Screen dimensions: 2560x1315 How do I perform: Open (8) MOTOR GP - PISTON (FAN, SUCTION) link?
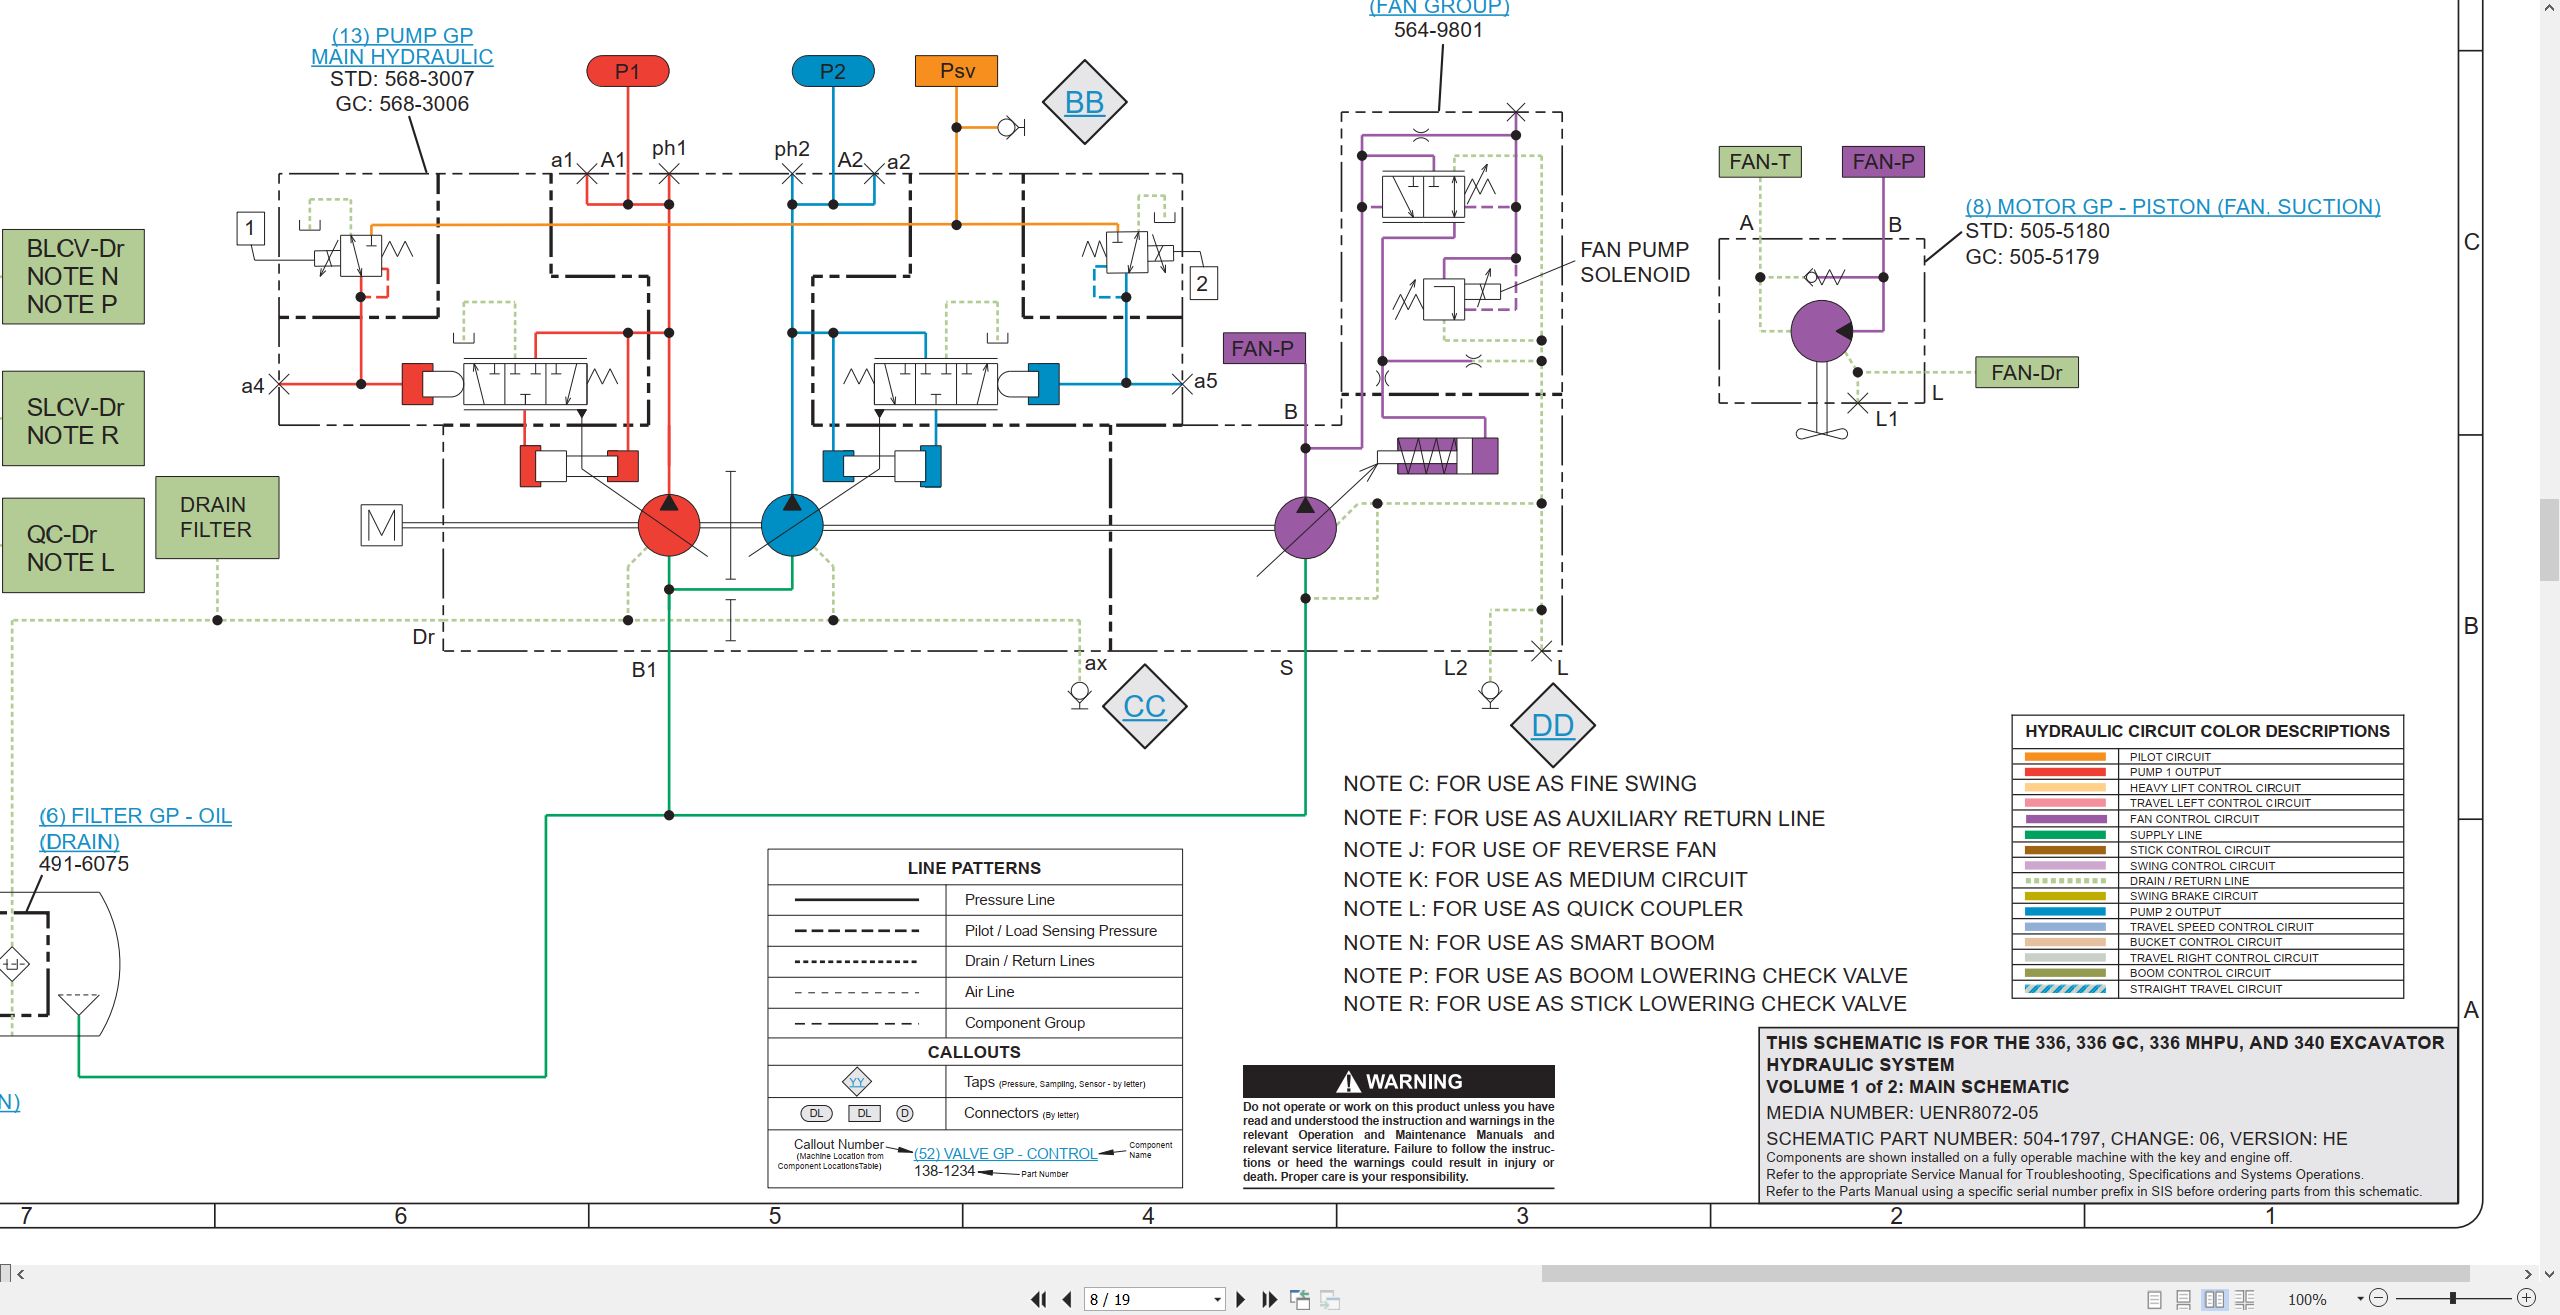click(2172, 207)
